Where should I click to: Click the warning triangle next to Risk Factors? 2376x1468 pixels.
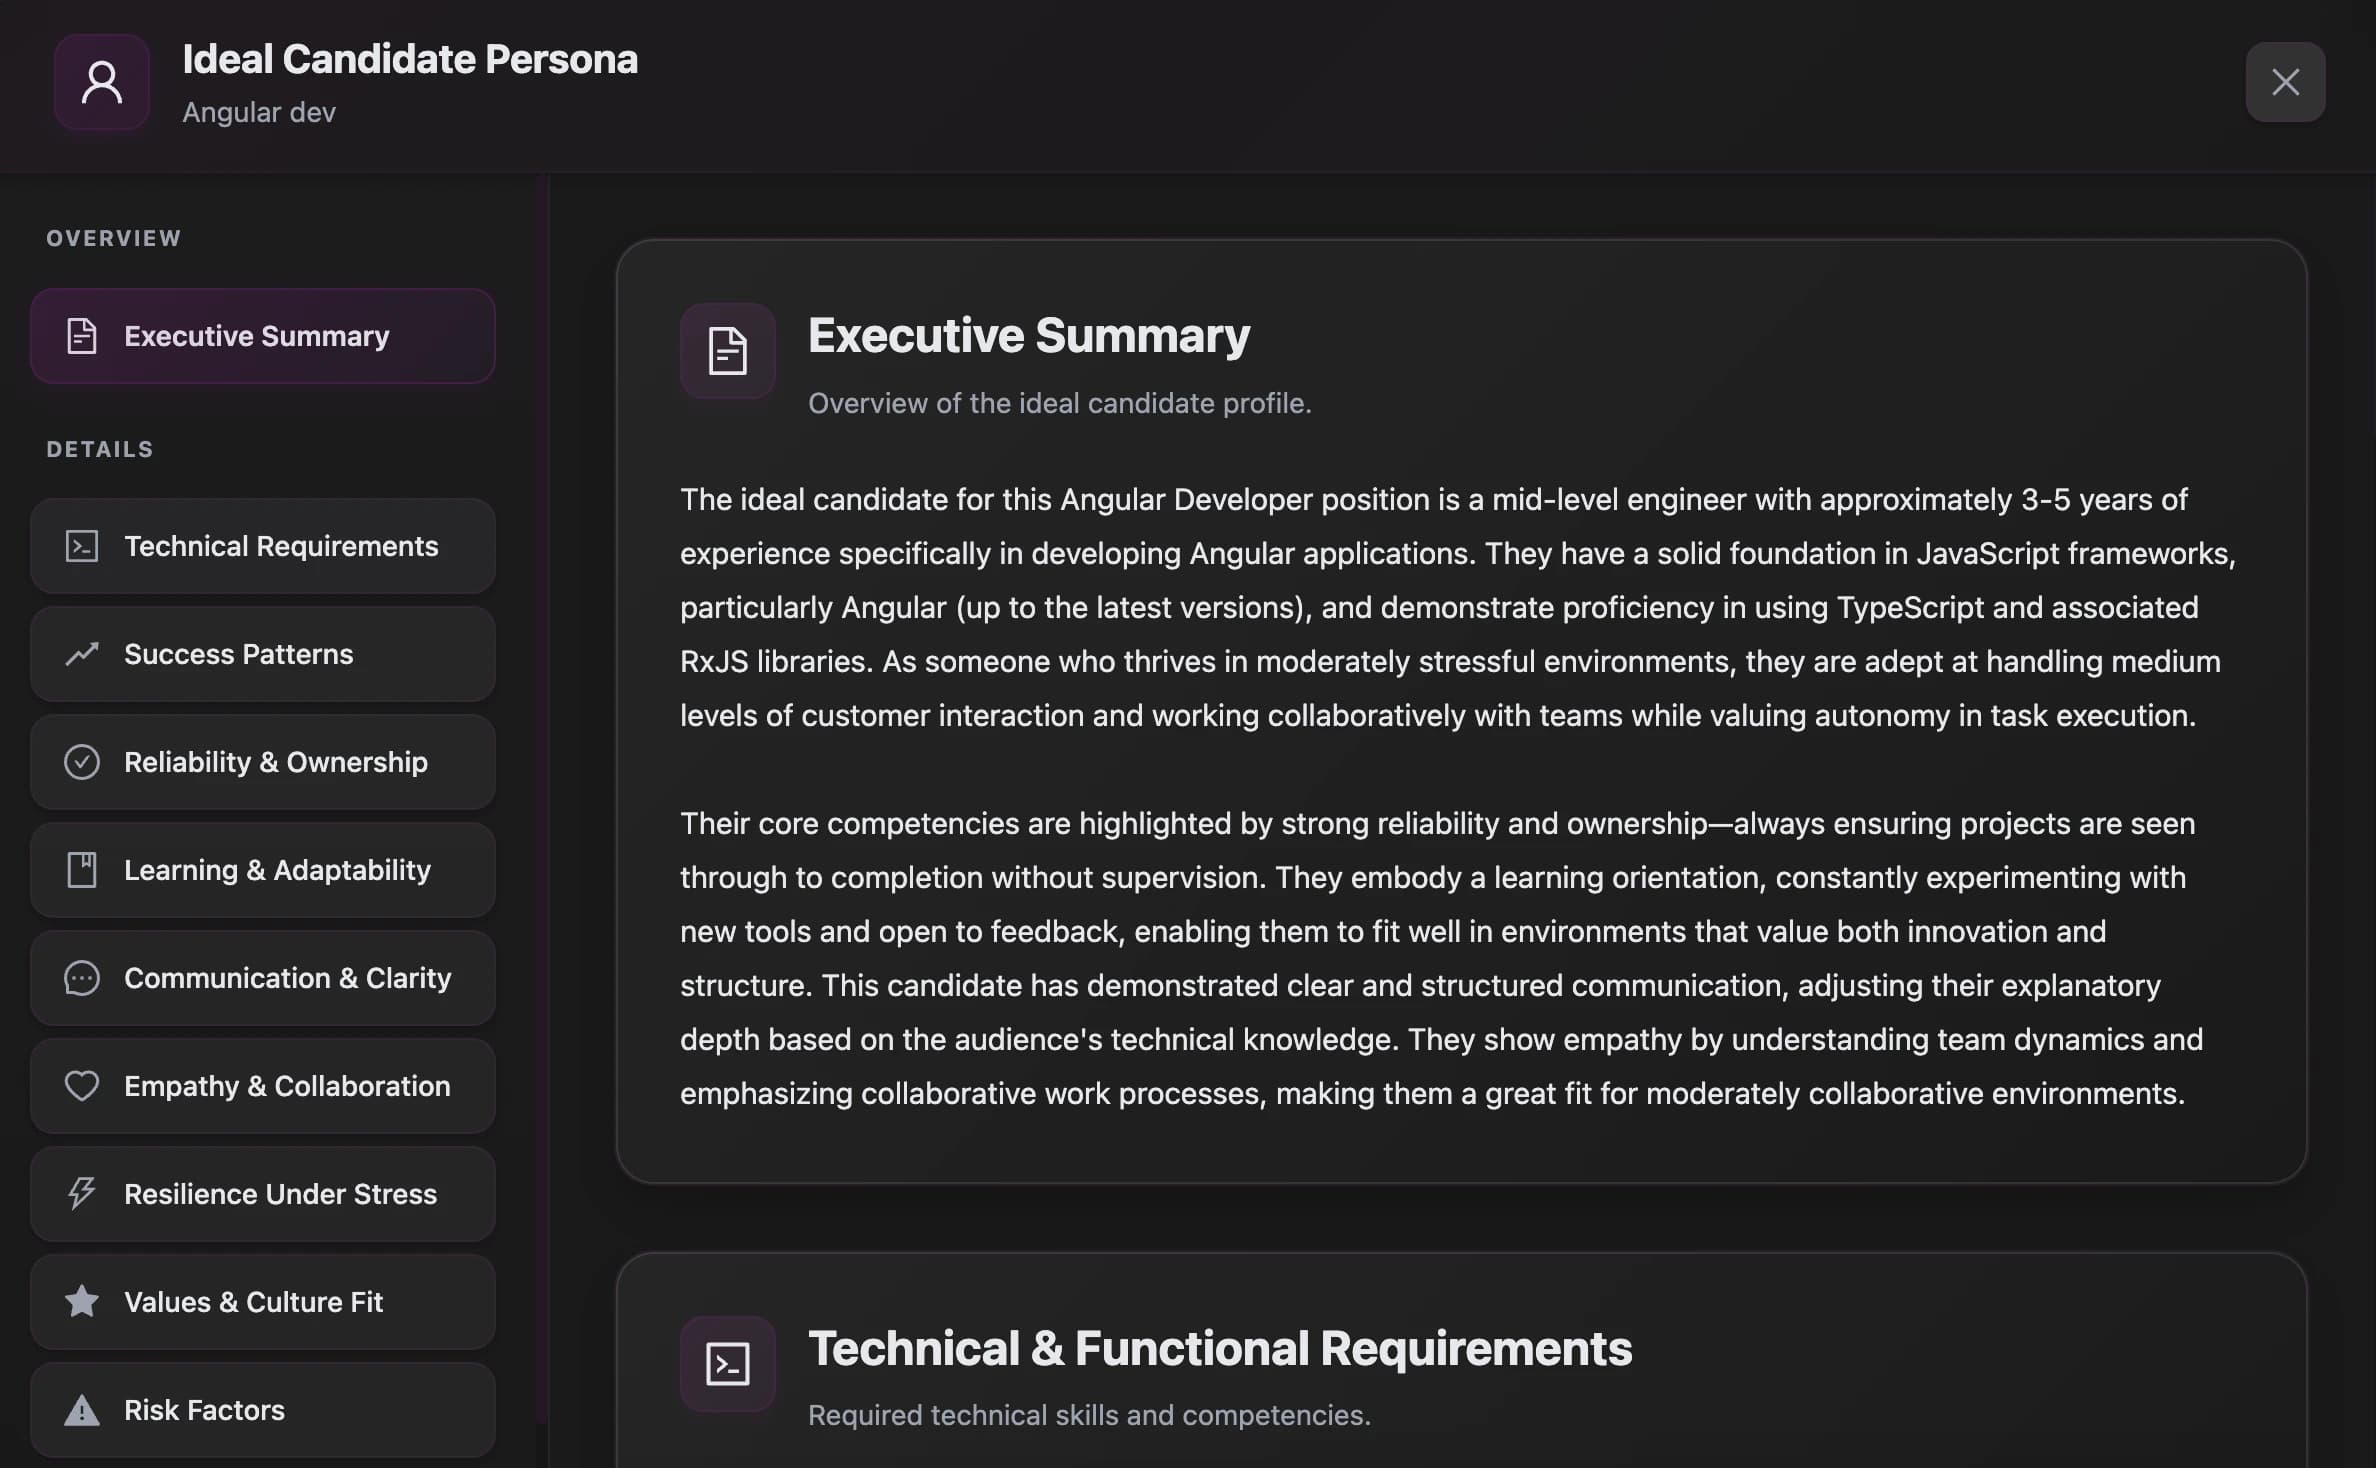[82, 1410]
